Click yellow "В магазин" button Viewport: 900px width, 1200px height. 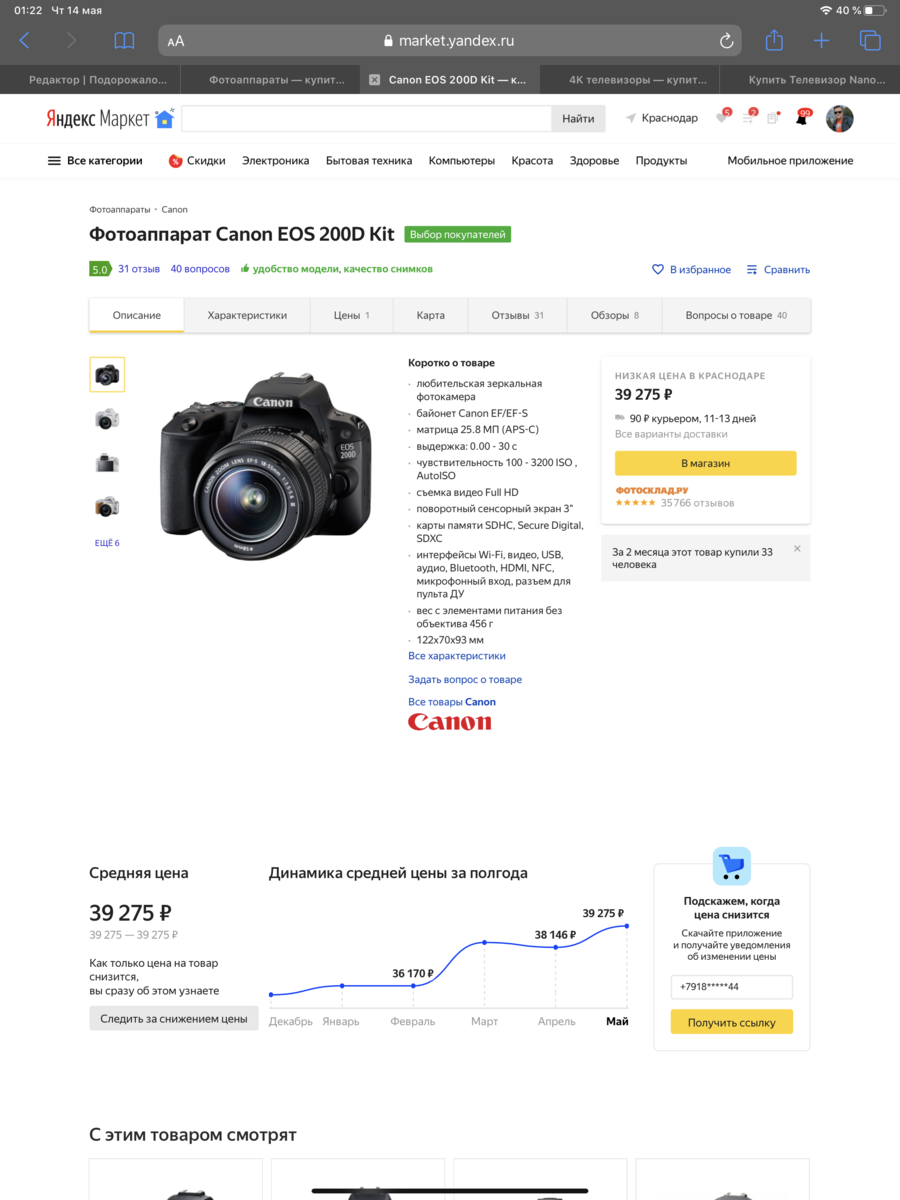[706, 463]
